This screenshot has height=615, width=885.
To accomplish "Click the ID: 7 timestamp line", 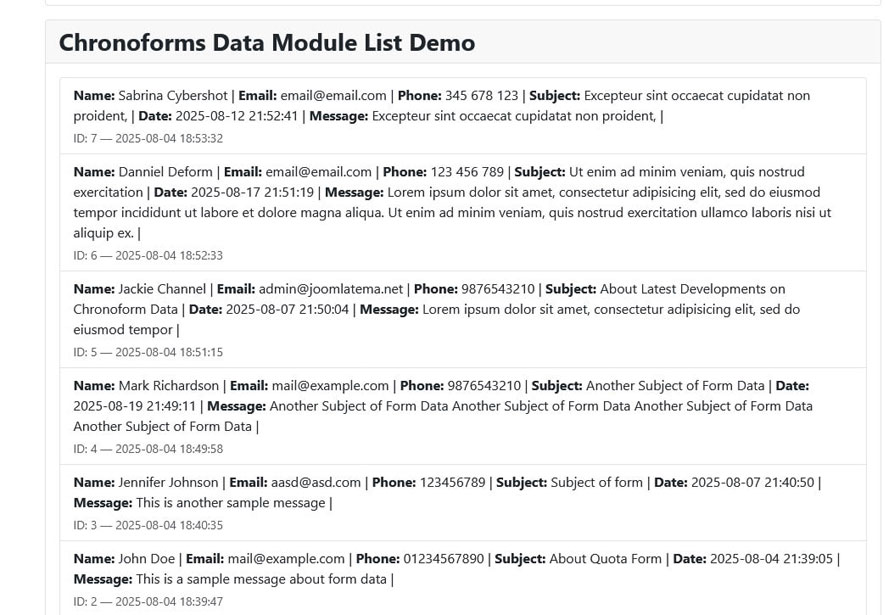I will [148, 138].
